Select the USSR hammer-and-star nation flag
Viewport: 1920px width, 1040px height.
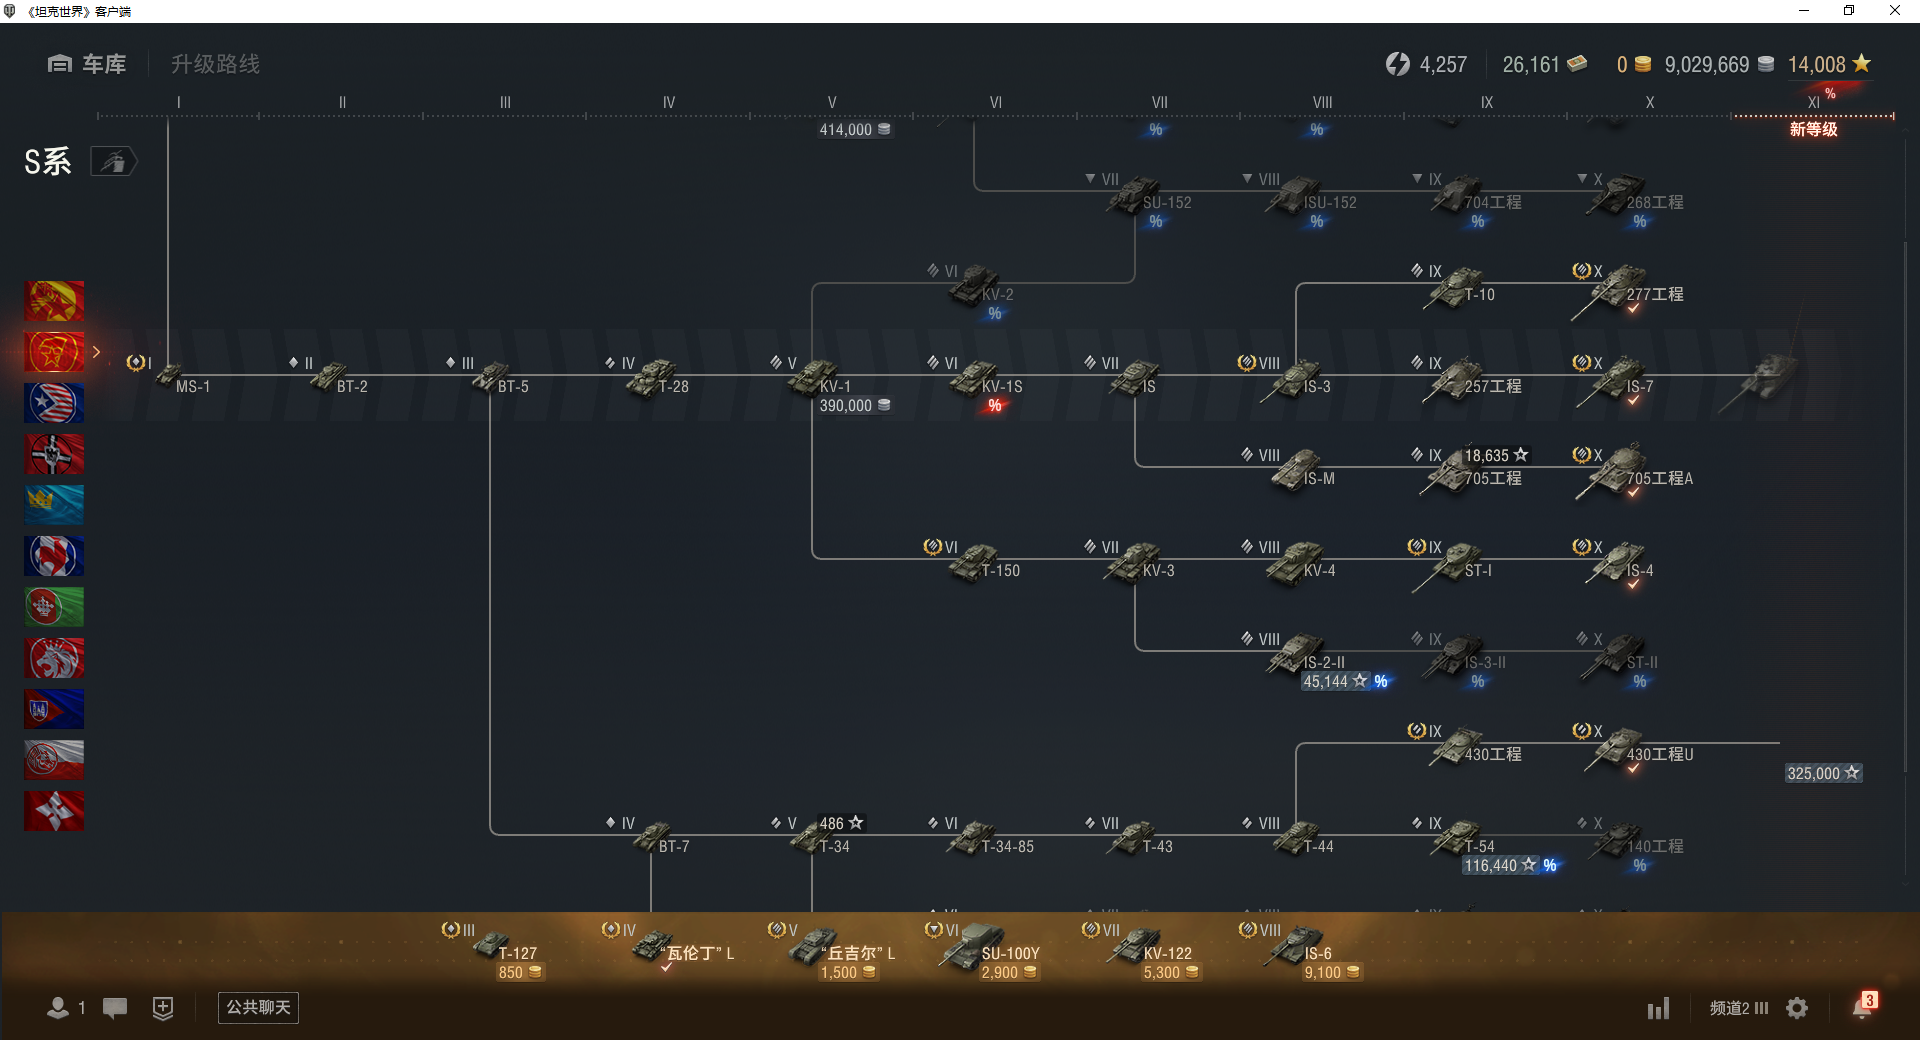pyautogui.click(x=54, y=352)
